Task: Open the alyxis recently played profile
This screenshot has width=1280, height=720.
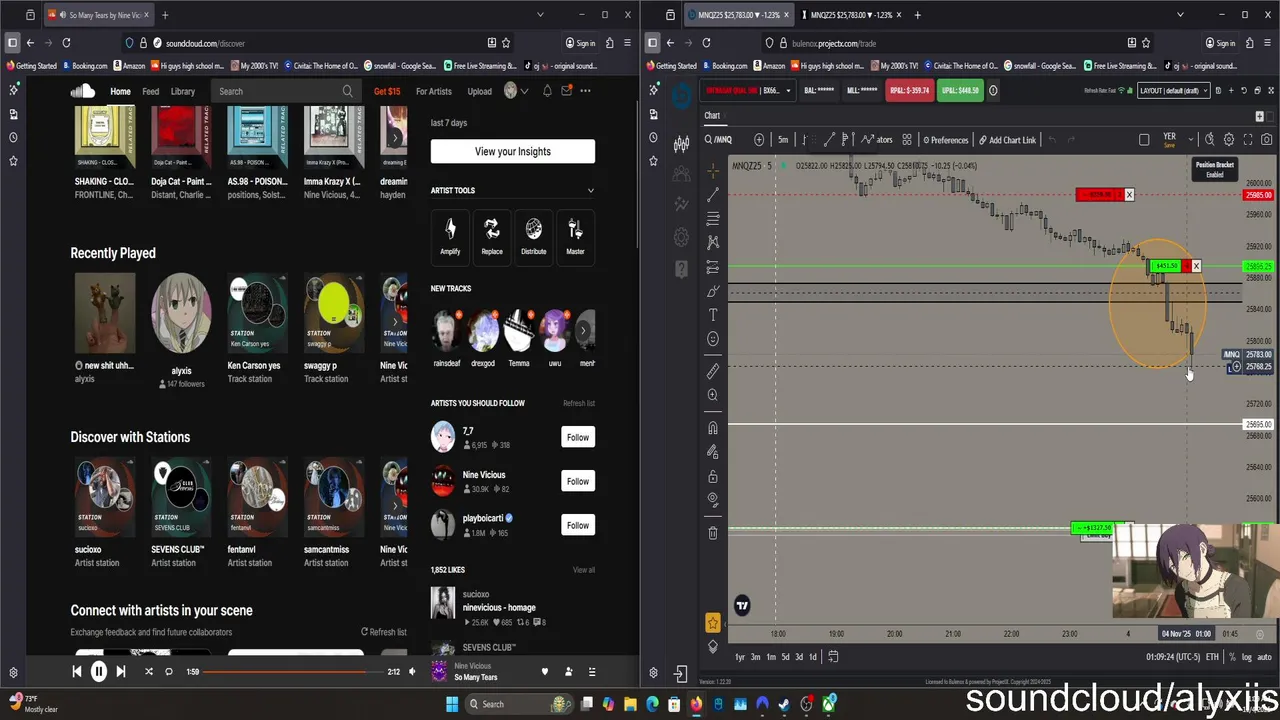Action: point(181,313)
